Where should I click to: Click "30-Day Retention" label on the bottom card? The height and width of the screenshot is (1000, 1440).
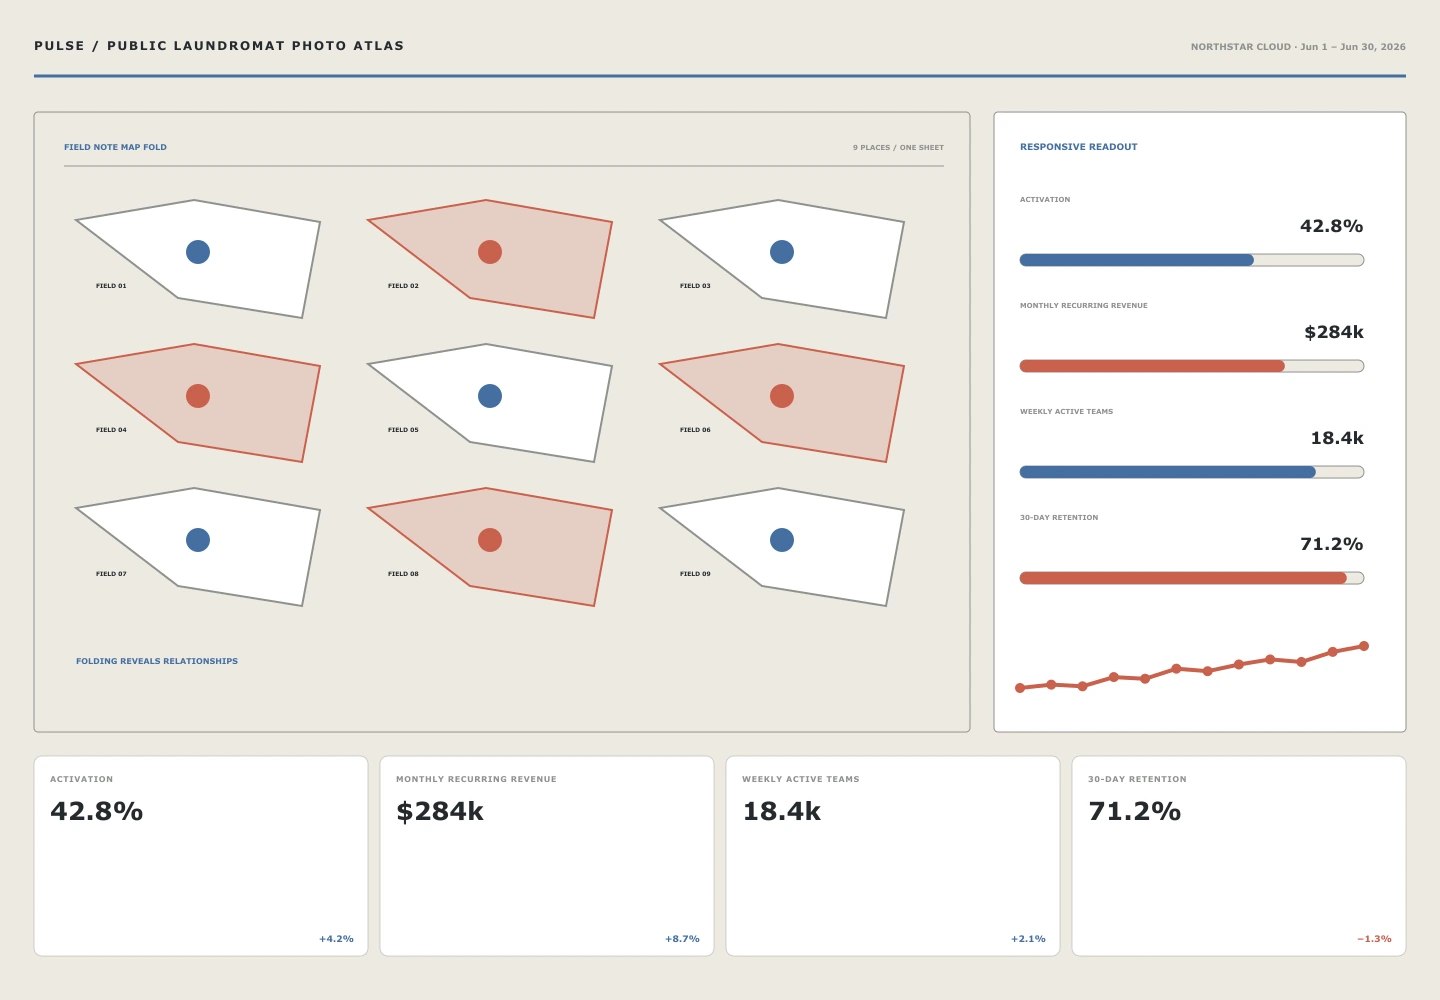1137,779
